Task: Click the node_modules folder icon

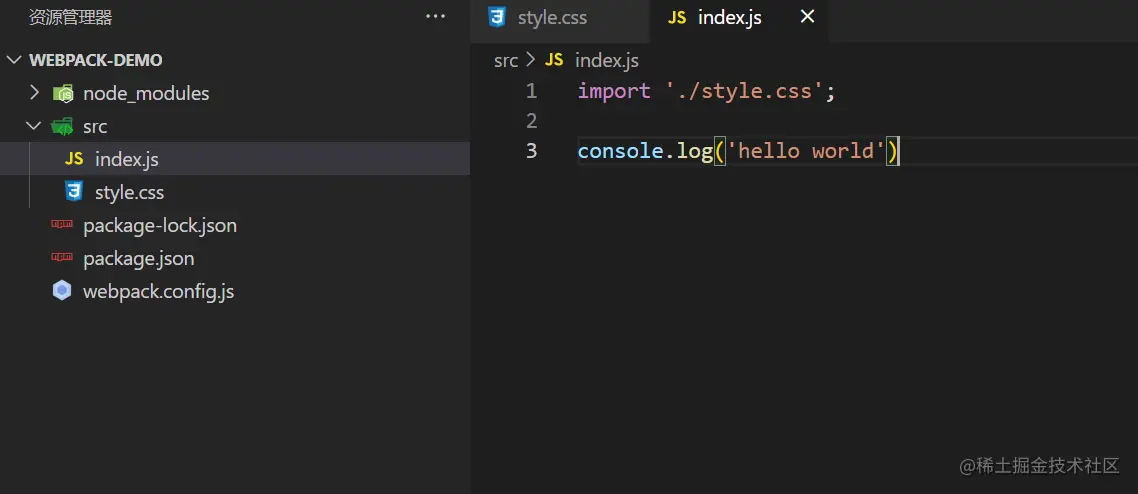Action: (x=63, y=93)
